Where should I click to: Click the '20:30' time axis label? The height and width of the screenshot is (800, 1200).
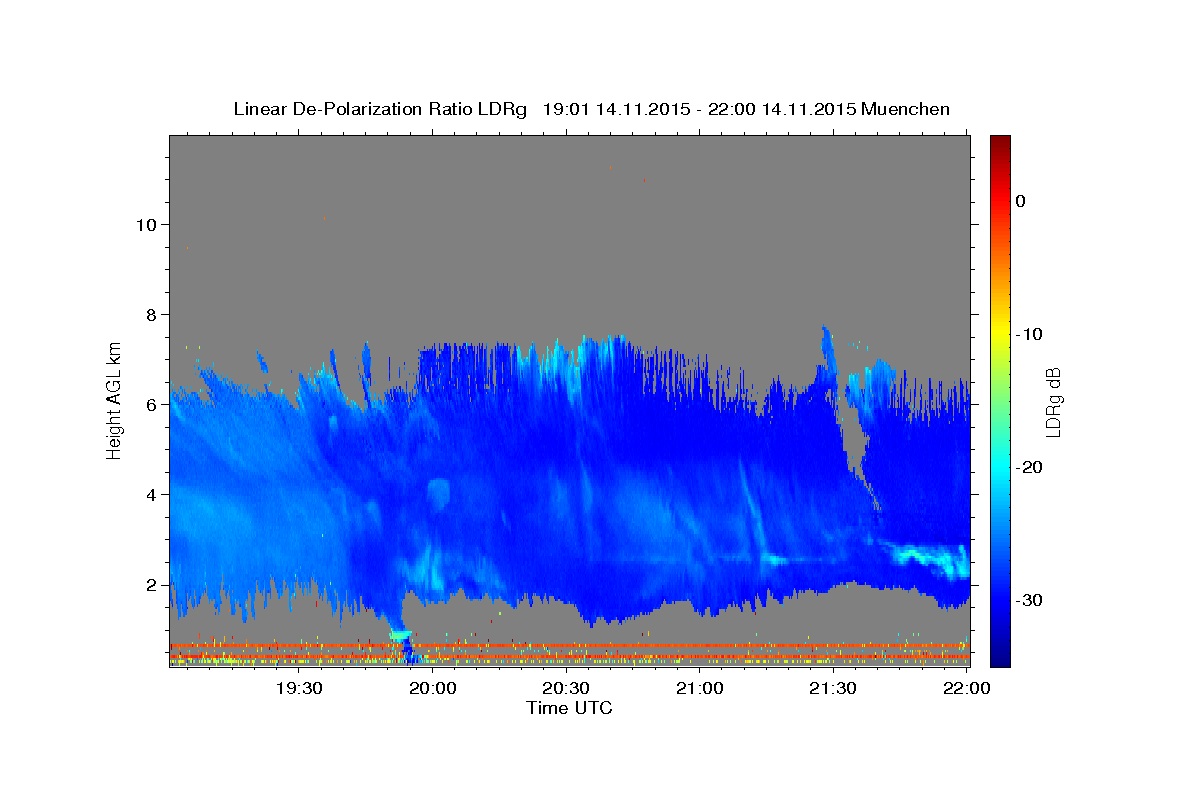(567, 688)
